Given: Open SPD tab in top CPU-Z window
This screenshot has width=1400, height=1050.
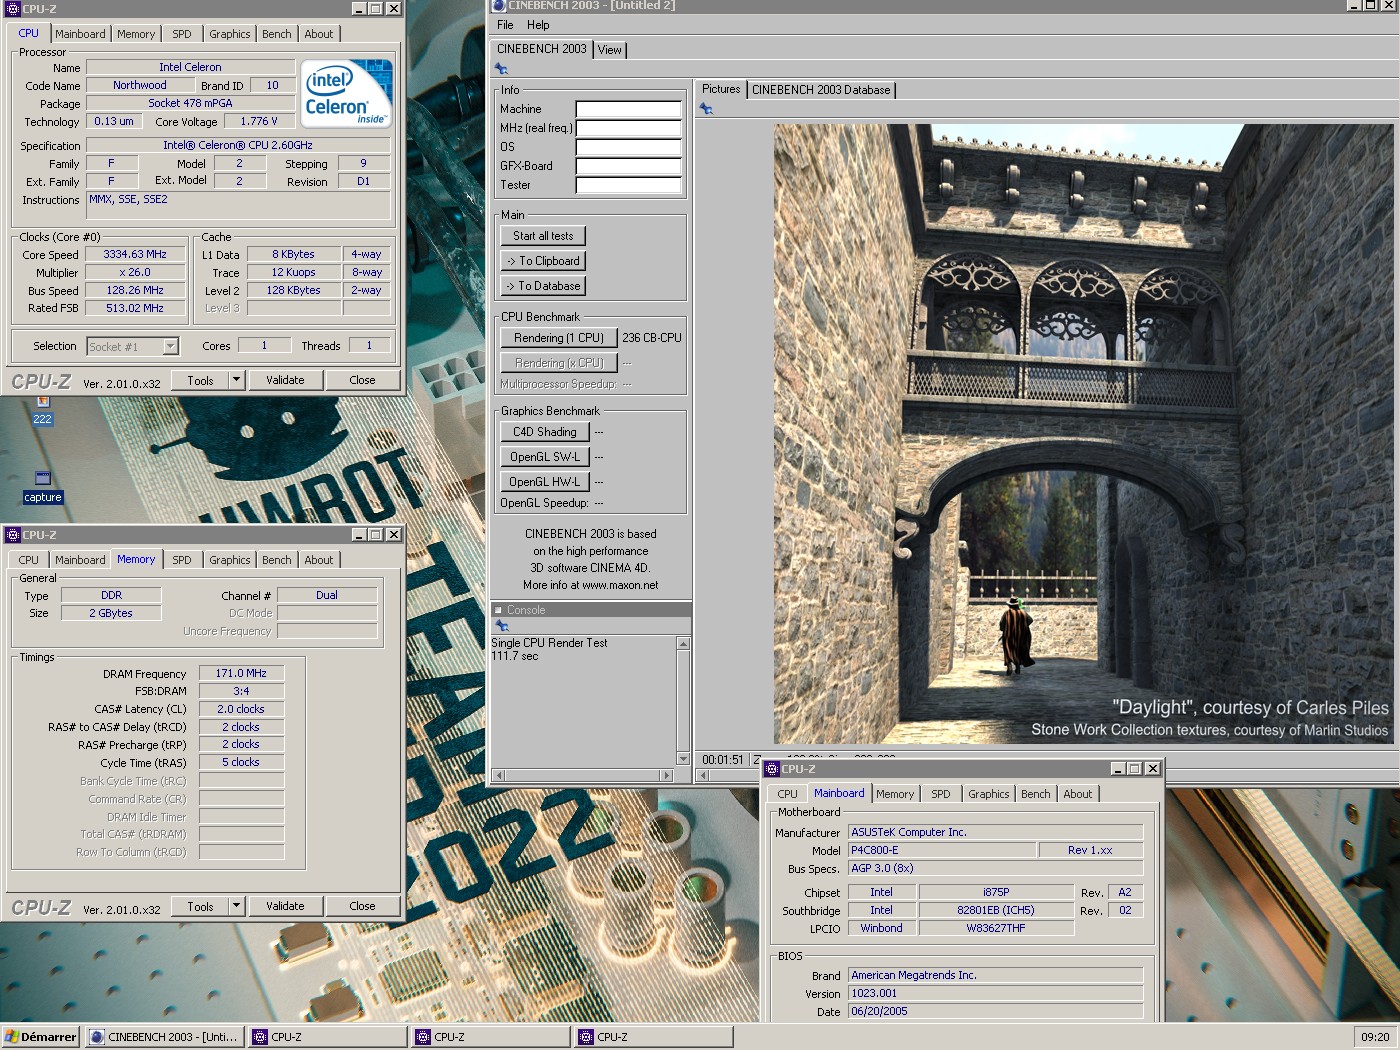Looking at the screenshot, I should [x=182, y=34].
